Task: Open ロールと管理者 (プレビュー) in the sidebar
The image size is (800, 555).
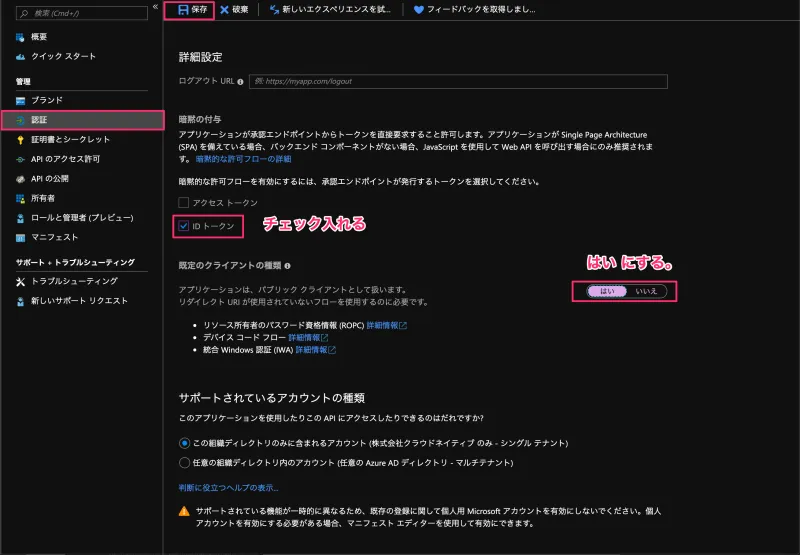Action: coord(82,218)
